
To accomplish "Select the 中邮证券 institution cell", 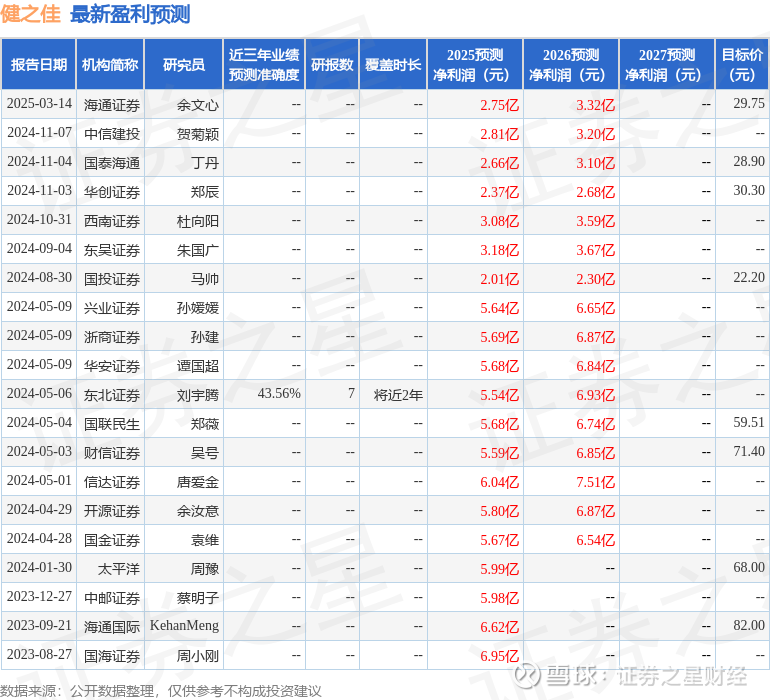I will [112, 598].
